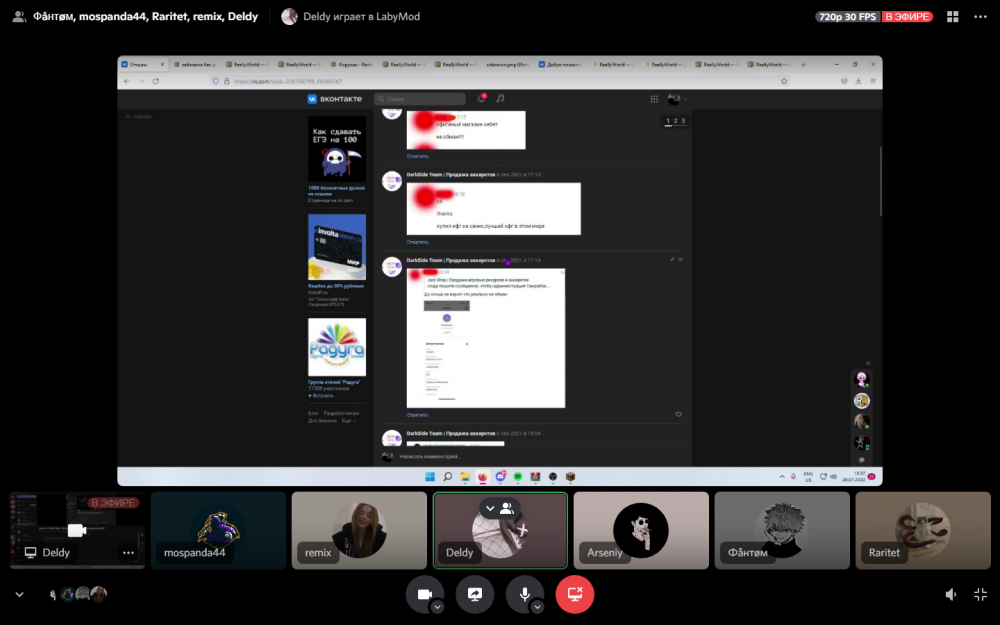
Task: Open VK music note icon
Action: [x=501, y=98]
